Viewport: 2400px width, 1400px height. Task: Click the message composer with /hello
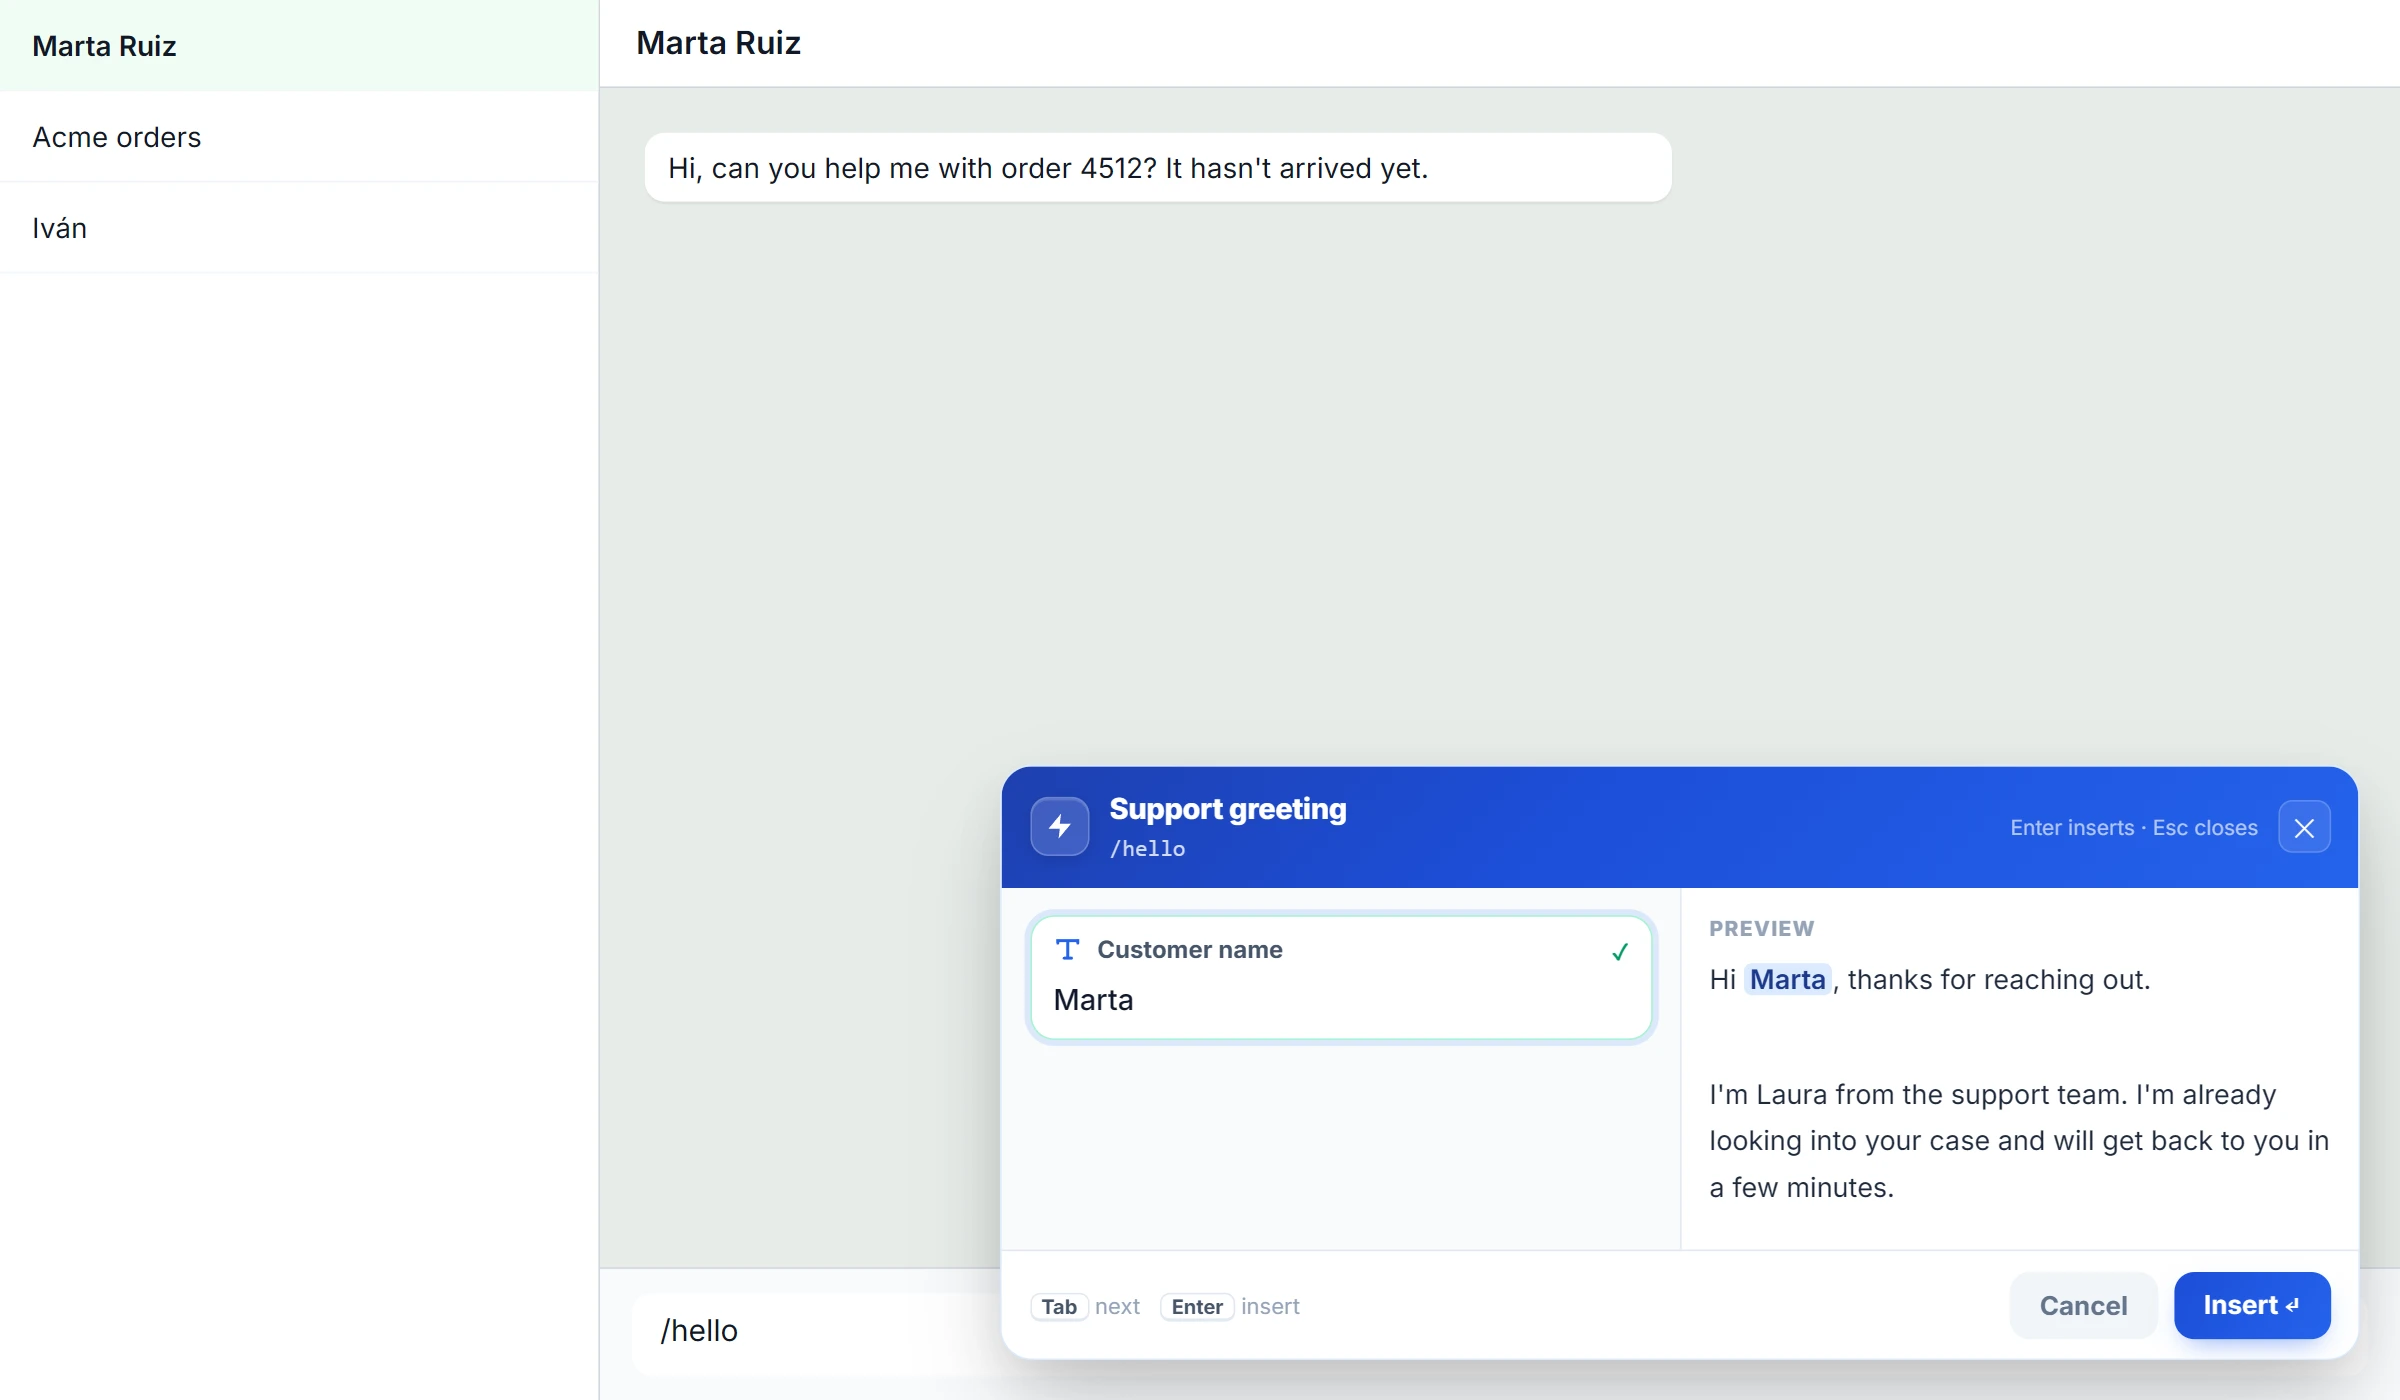815,1331
